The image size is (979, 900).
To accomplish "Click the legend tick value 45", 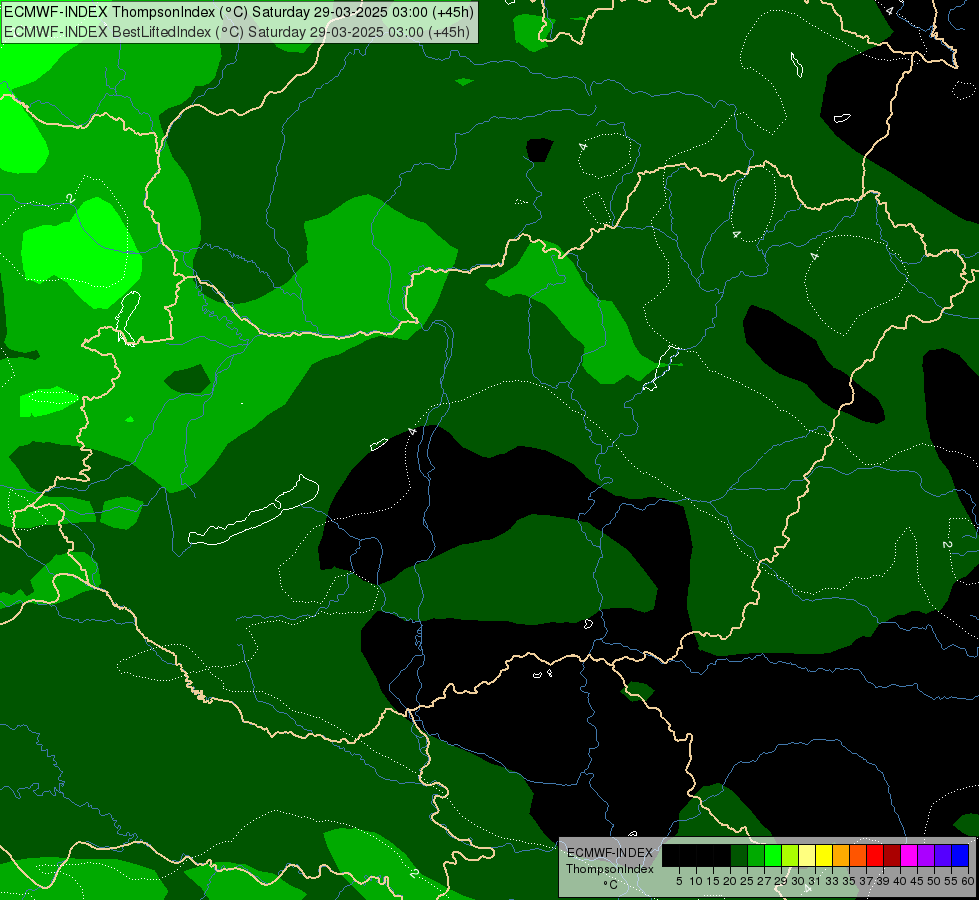I will tap(917, 881).
